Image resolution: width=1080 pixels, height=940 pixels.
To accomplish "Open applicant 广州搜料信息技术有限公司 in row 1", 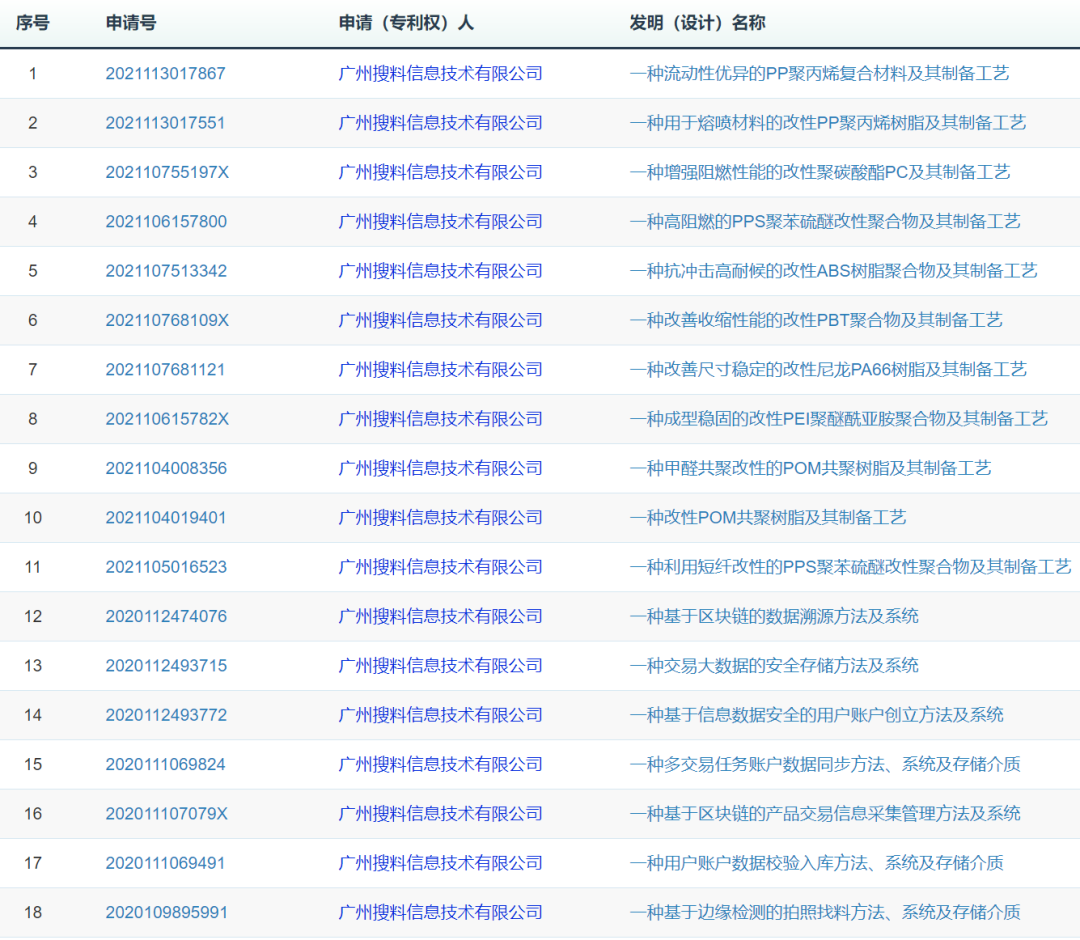I will pos(440,74).
